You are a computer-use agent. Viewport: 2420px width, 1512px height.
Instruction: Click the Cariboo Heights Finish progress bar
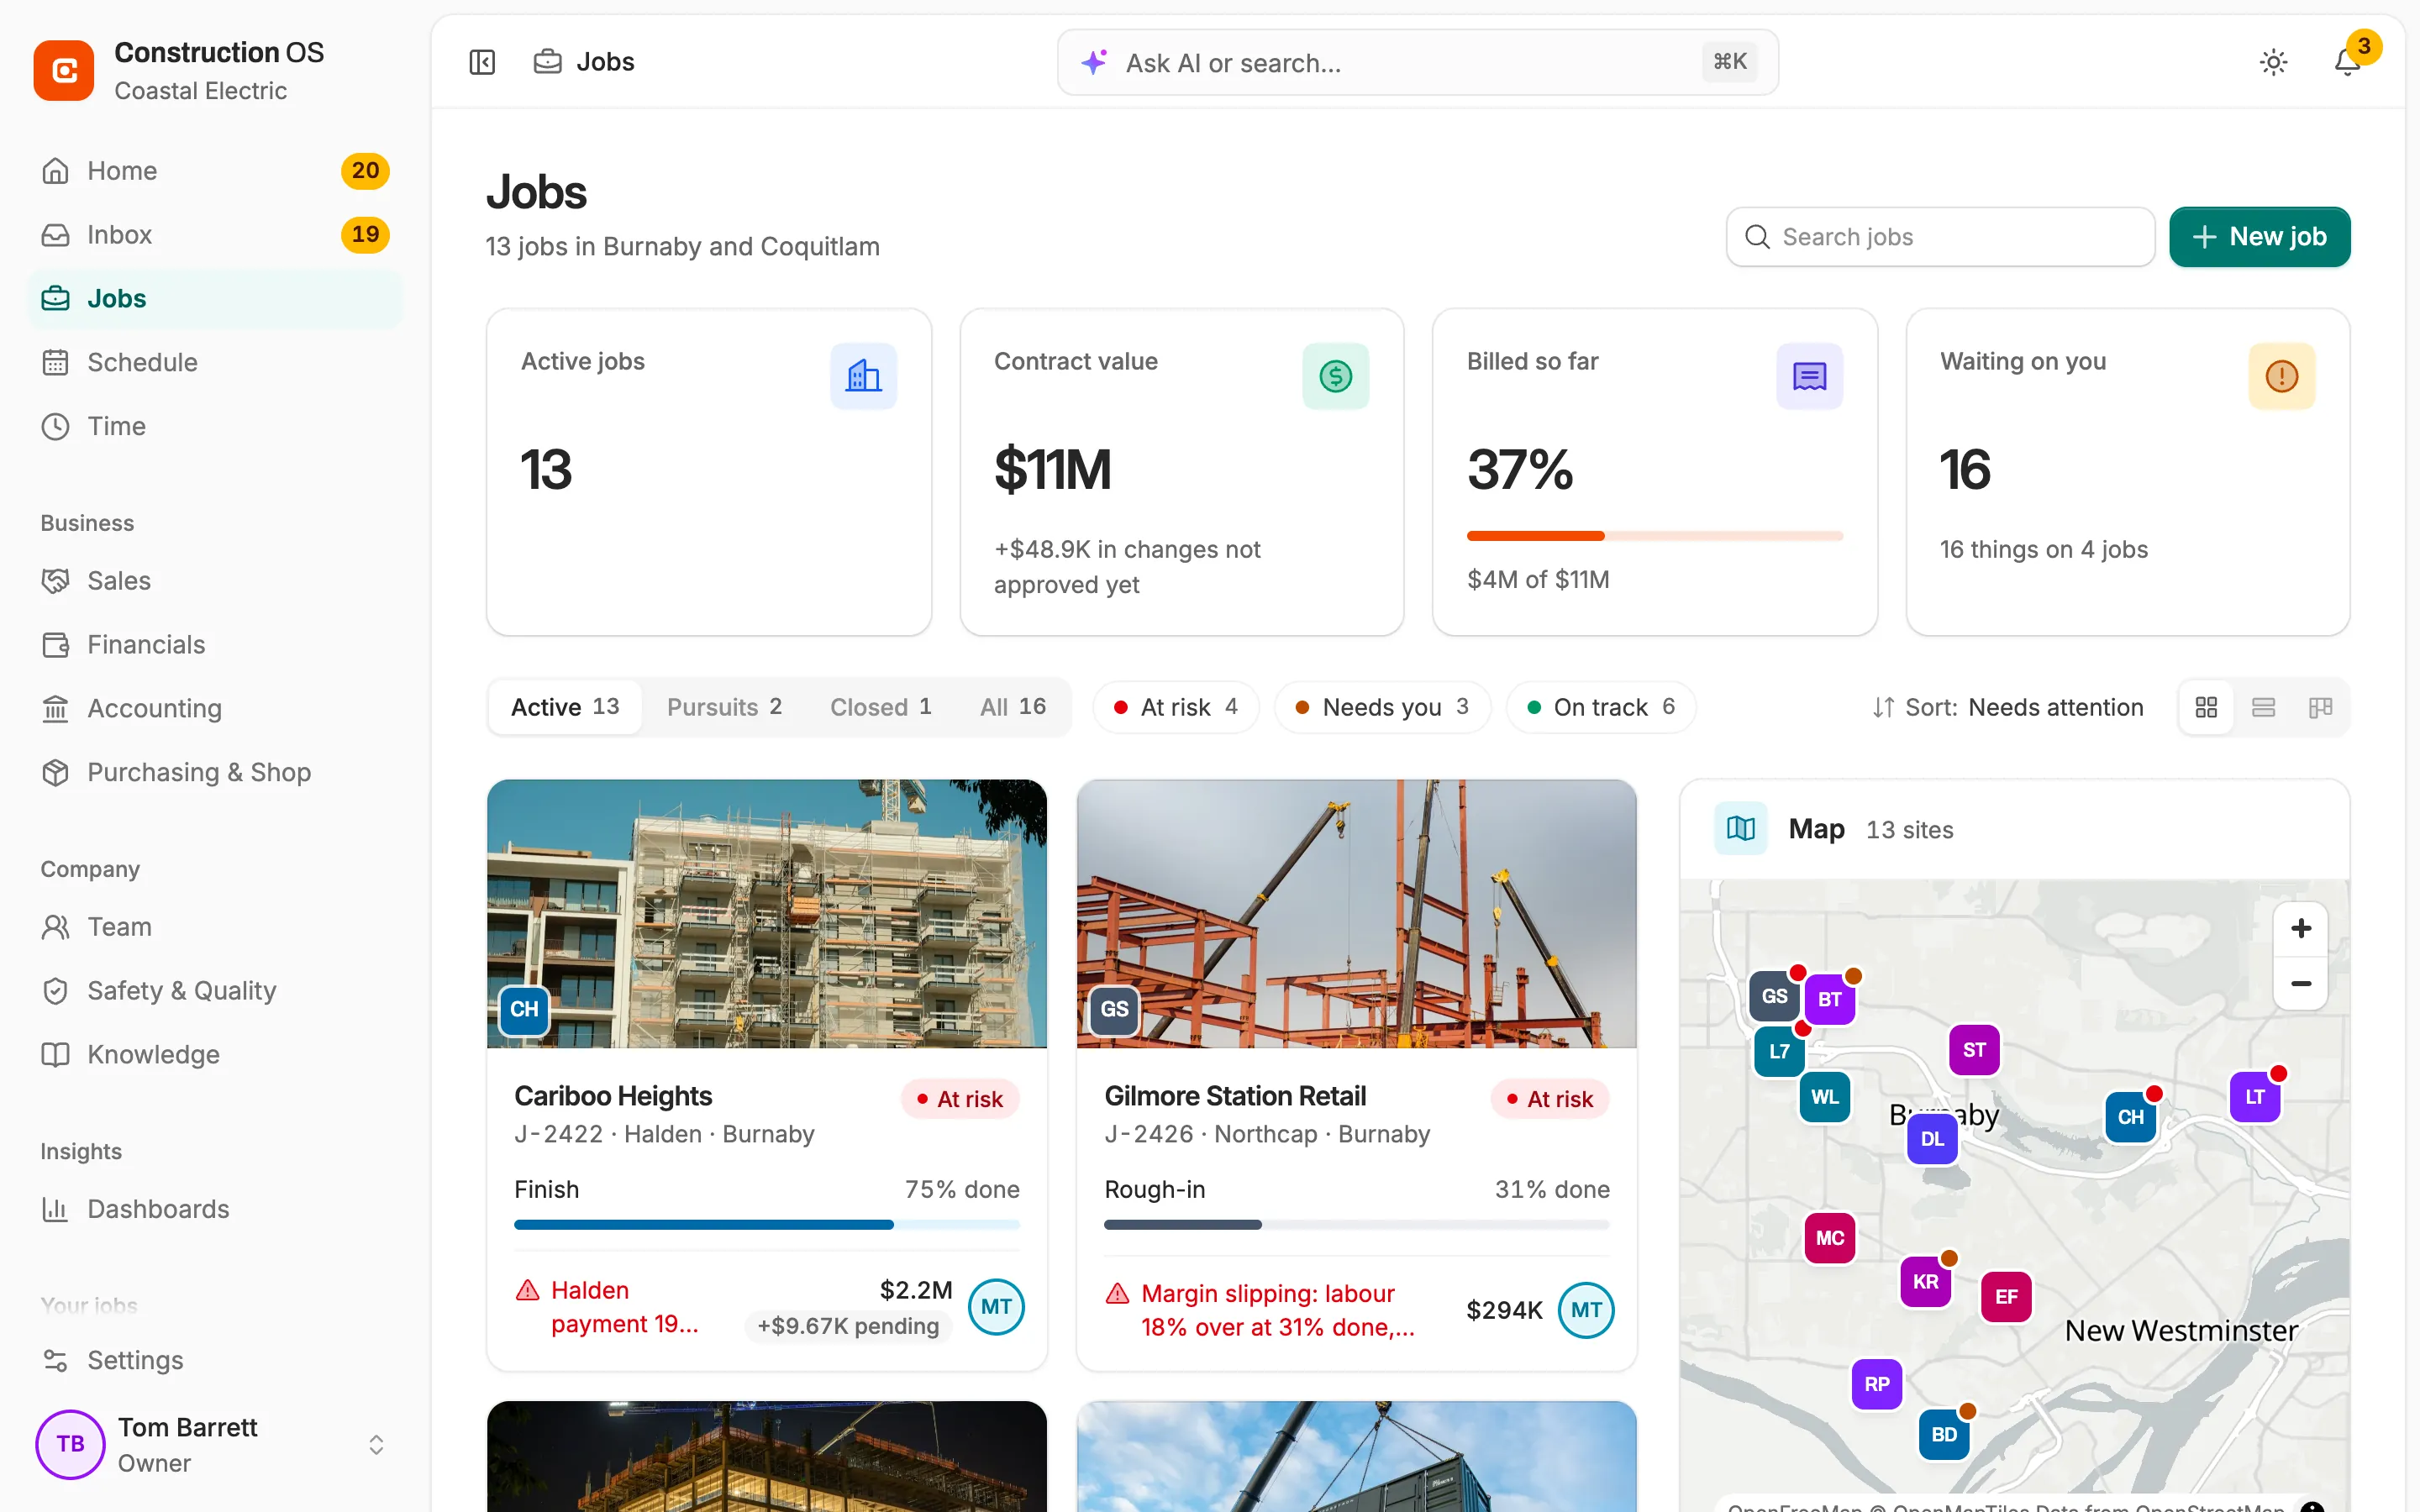[x=766, y=1224]
